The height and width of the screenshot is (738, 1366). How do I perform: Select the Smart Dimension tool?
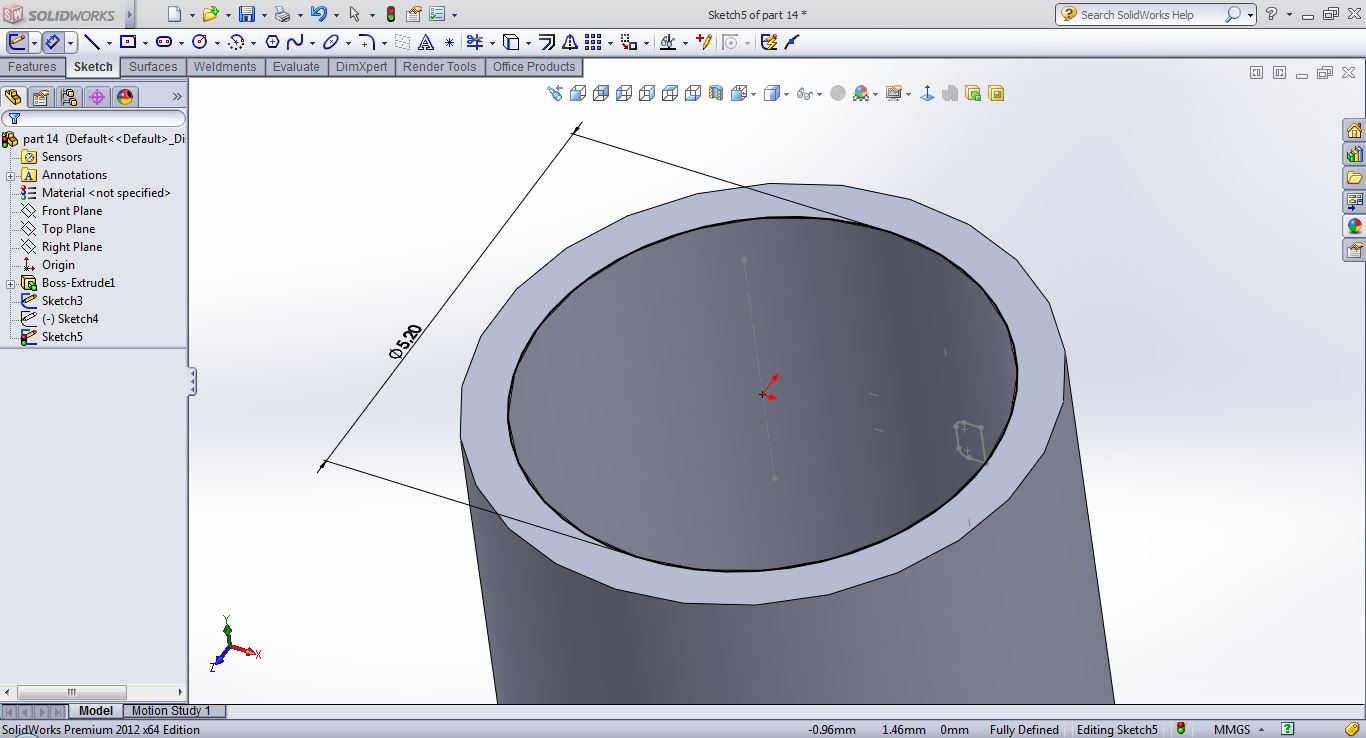(52, 42)
